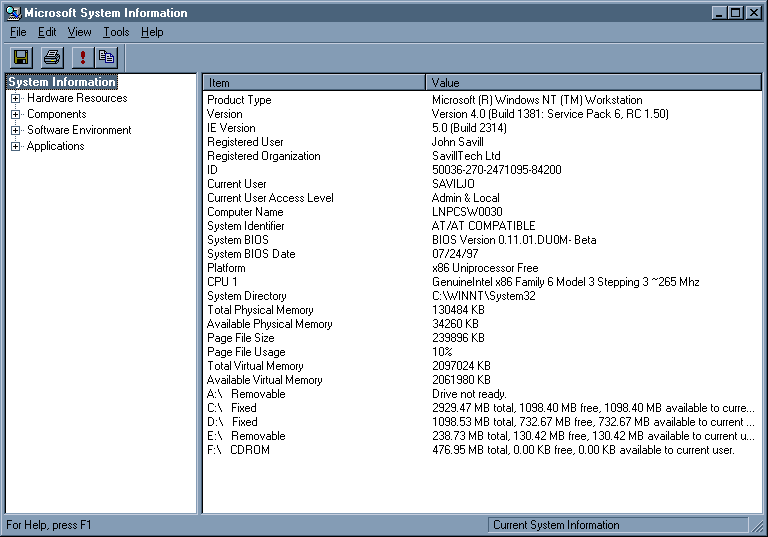Click the E:\ Removable drive row
This screenshot has height=537, width=768.
[482, 436]
